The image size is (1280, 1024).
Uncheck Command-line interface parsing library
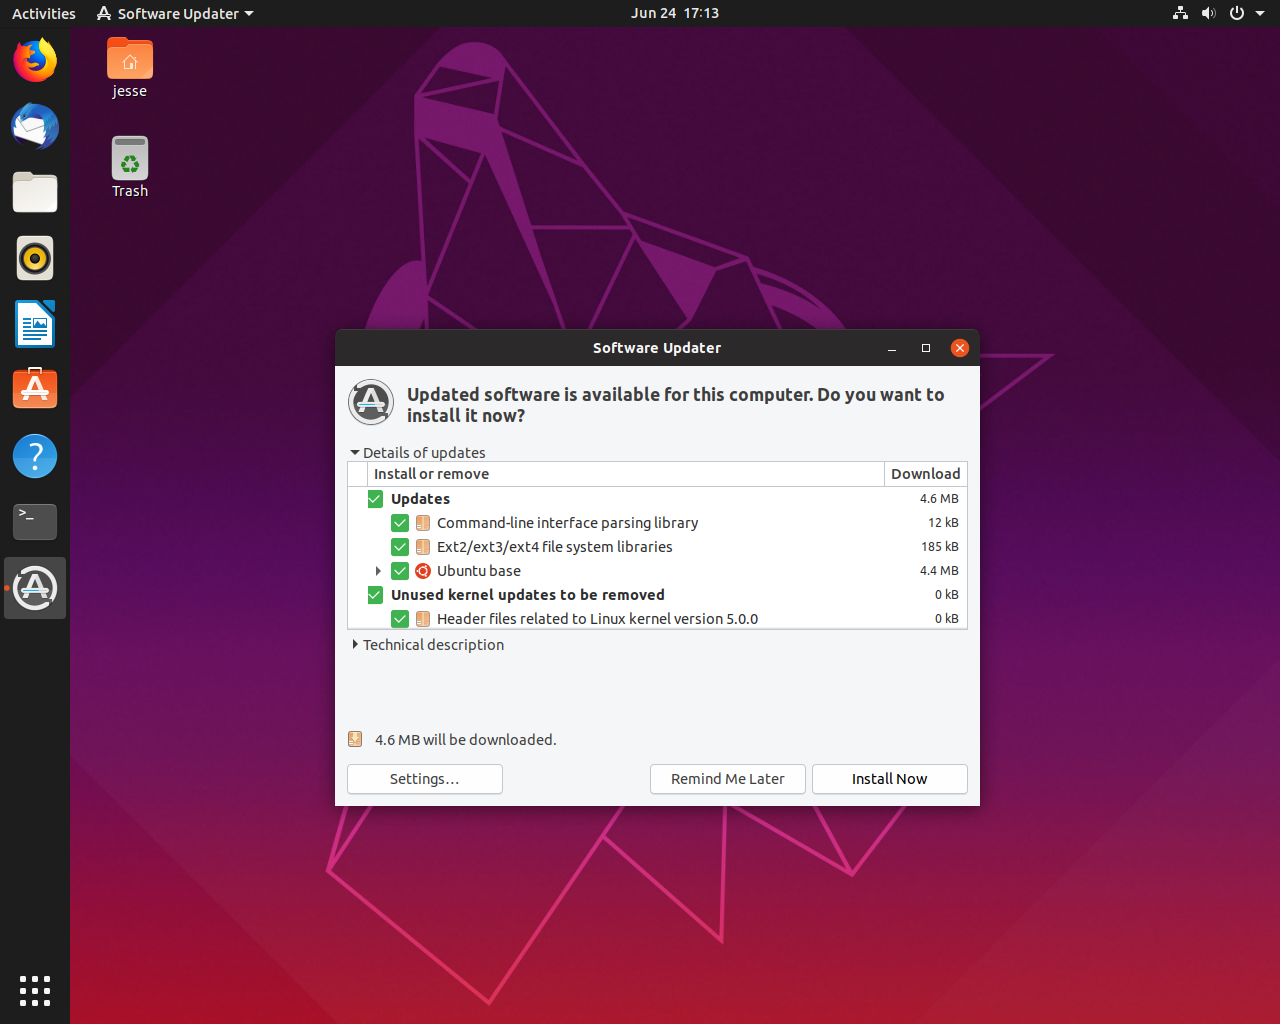click(x=400, y=523)
